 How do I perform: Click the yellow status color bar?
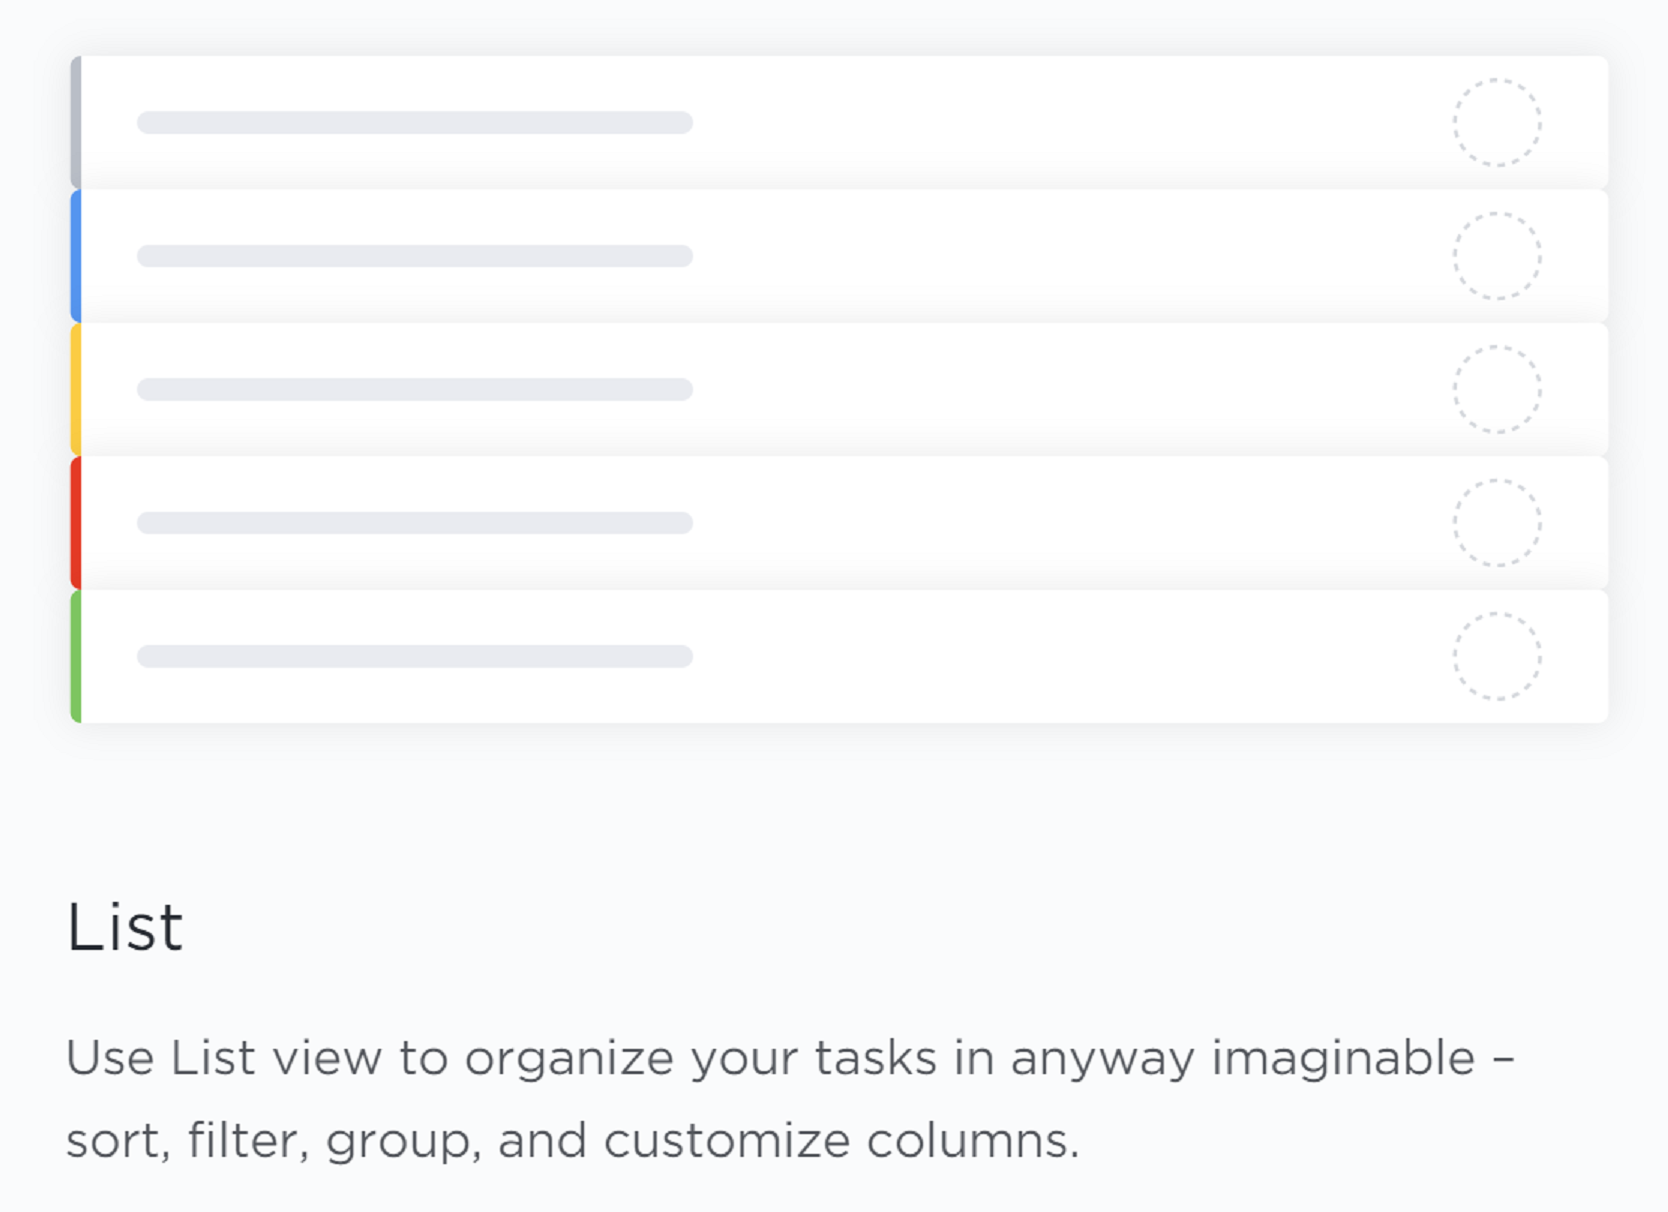[x=76, y=389]
